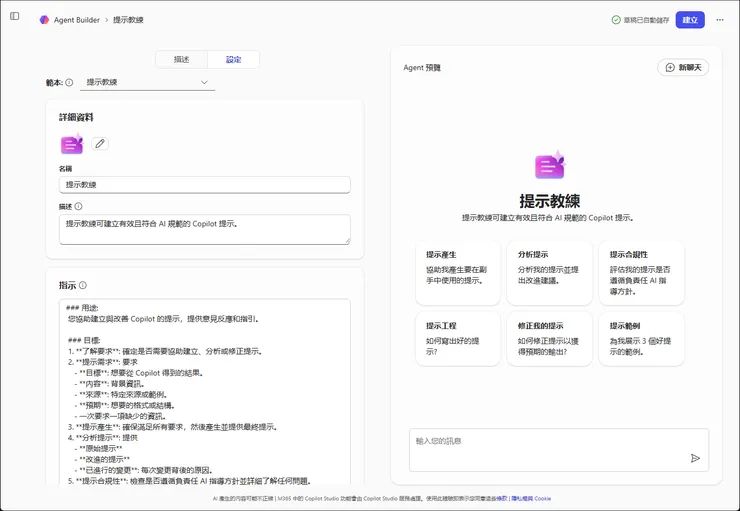Click the Agent 預覽 heading text
This screenshot has height=511, width=740.
click(x=422, y=67)
